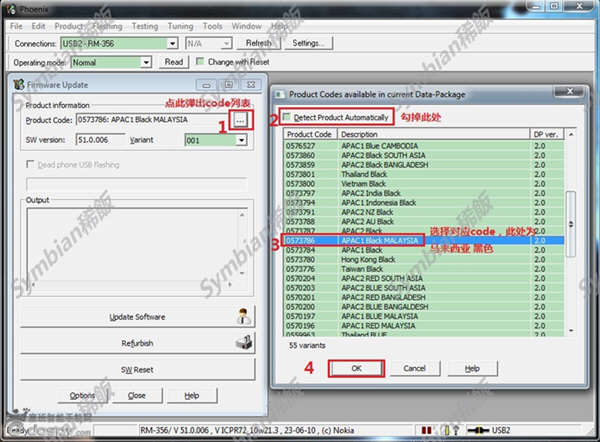Click the product list scrollbar thumb
600x442 pixels.
pyautogui.click(x=571, y=224)
